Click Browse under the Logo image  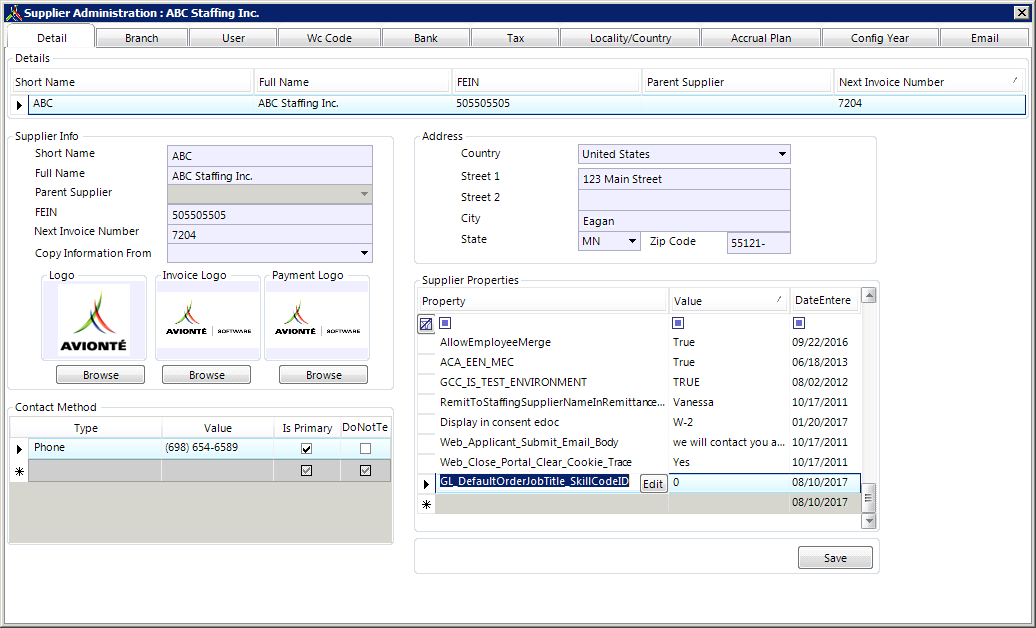pos(100,375)
